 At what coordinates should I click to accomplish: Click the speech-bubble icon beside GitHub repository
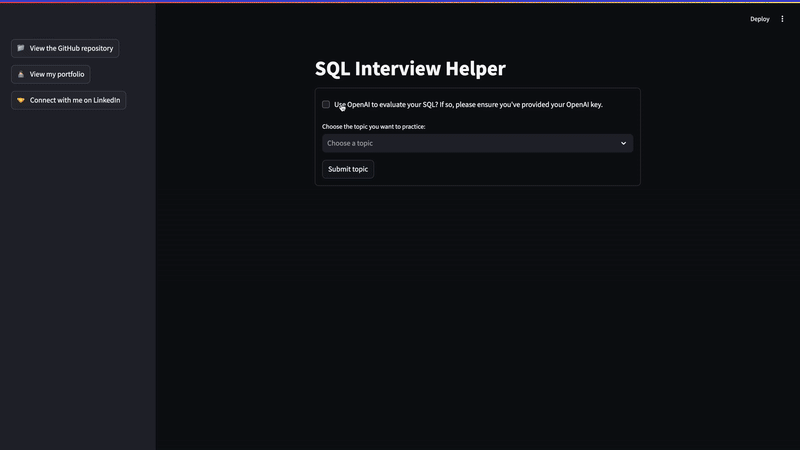pos(21,48)
